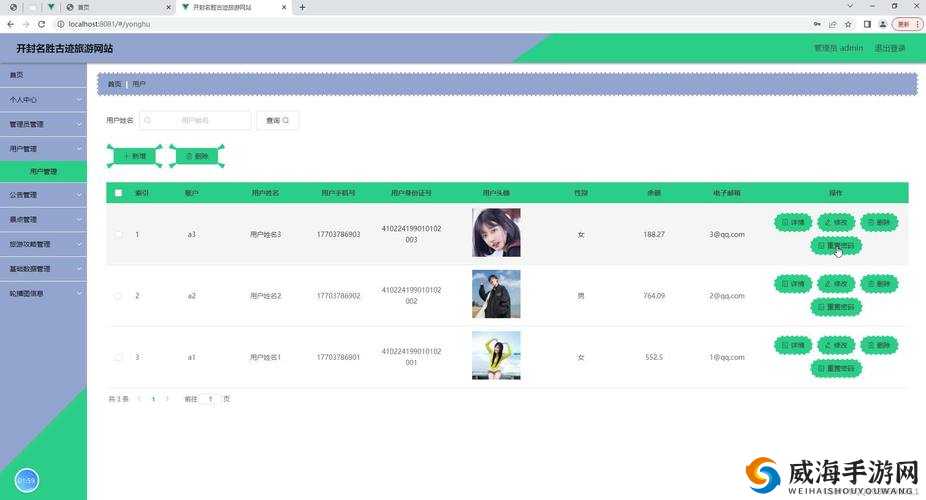Open 首页 item in the sidebar
Viewport: 926px width, 500px height.
pos(43,75)
